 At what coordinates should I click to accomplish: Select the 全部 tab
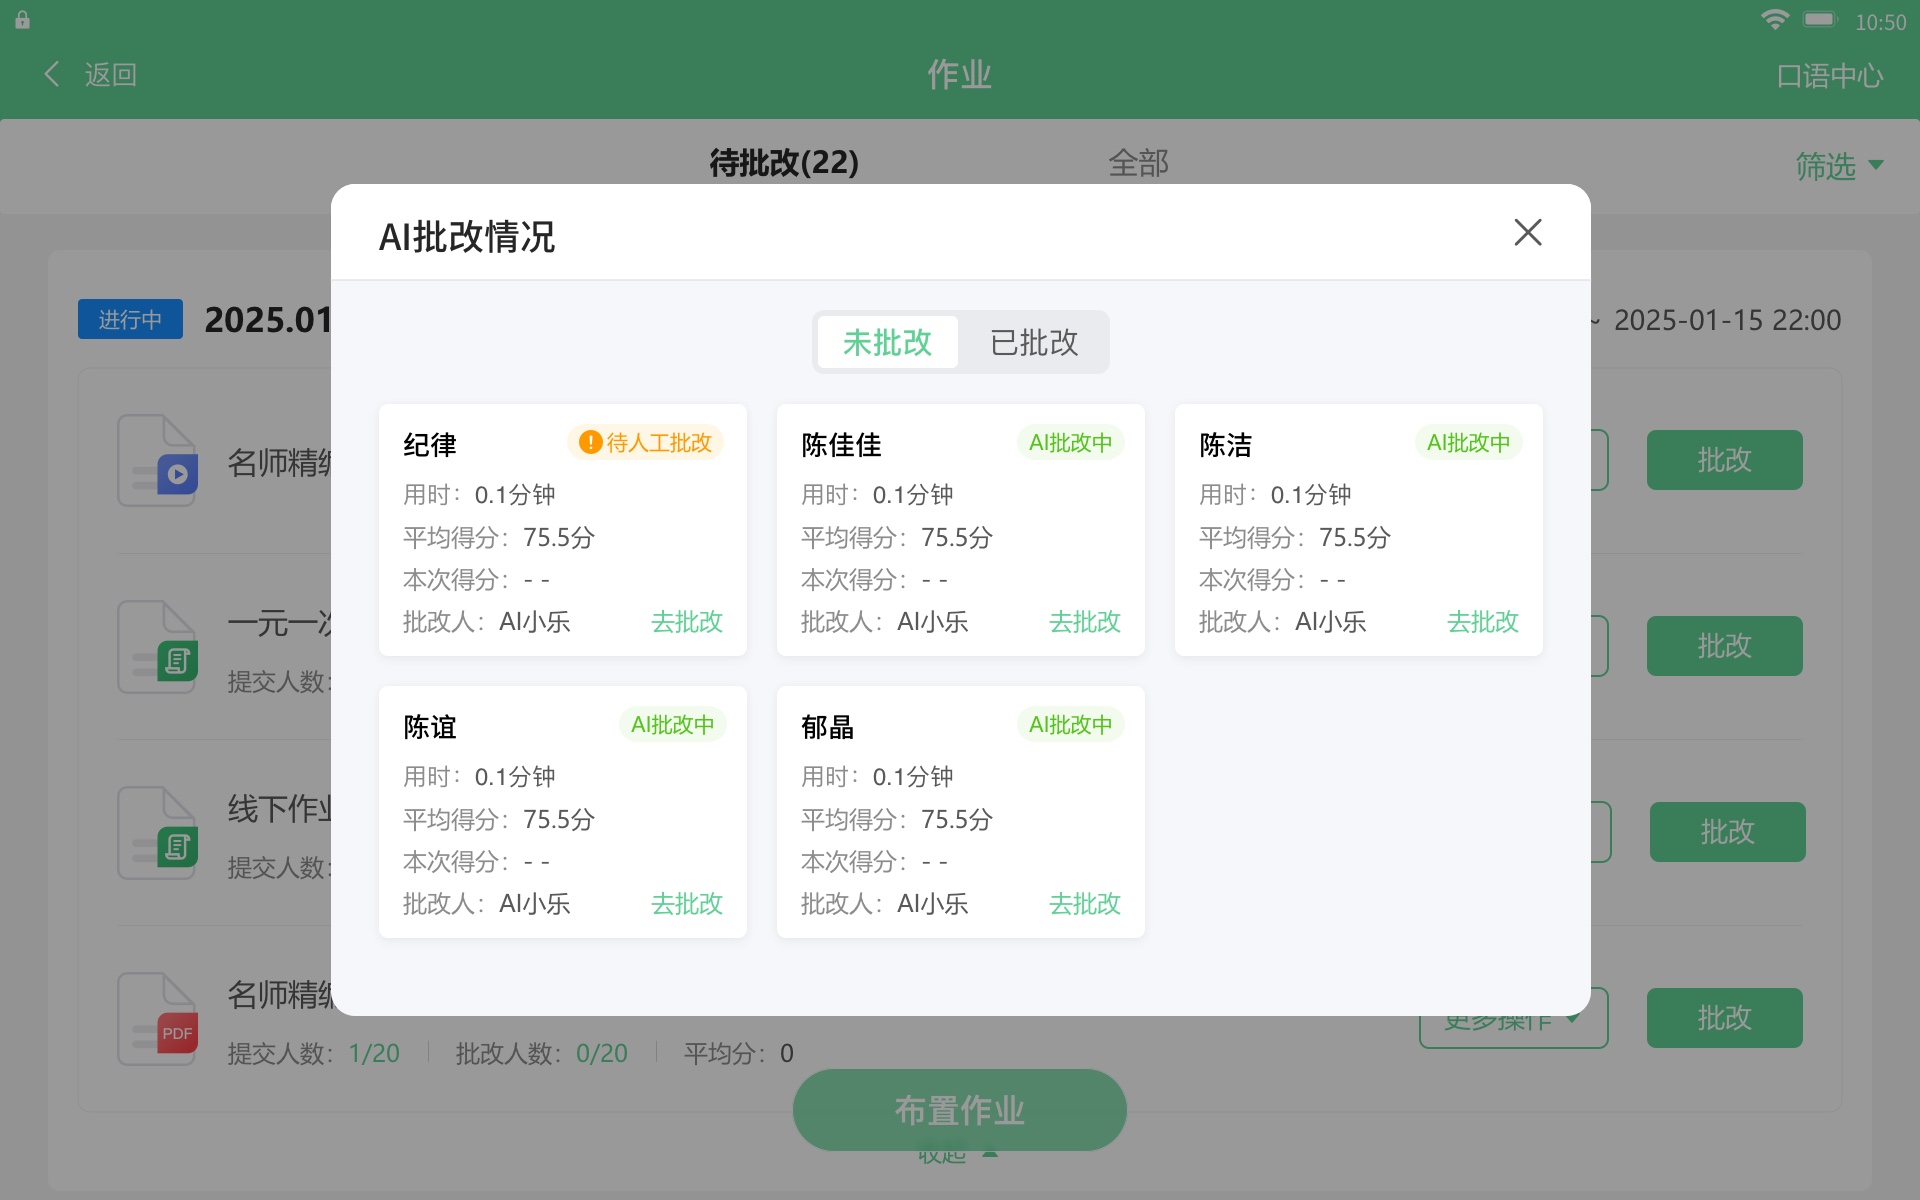pyautogui.click(x=1138, y=163)
